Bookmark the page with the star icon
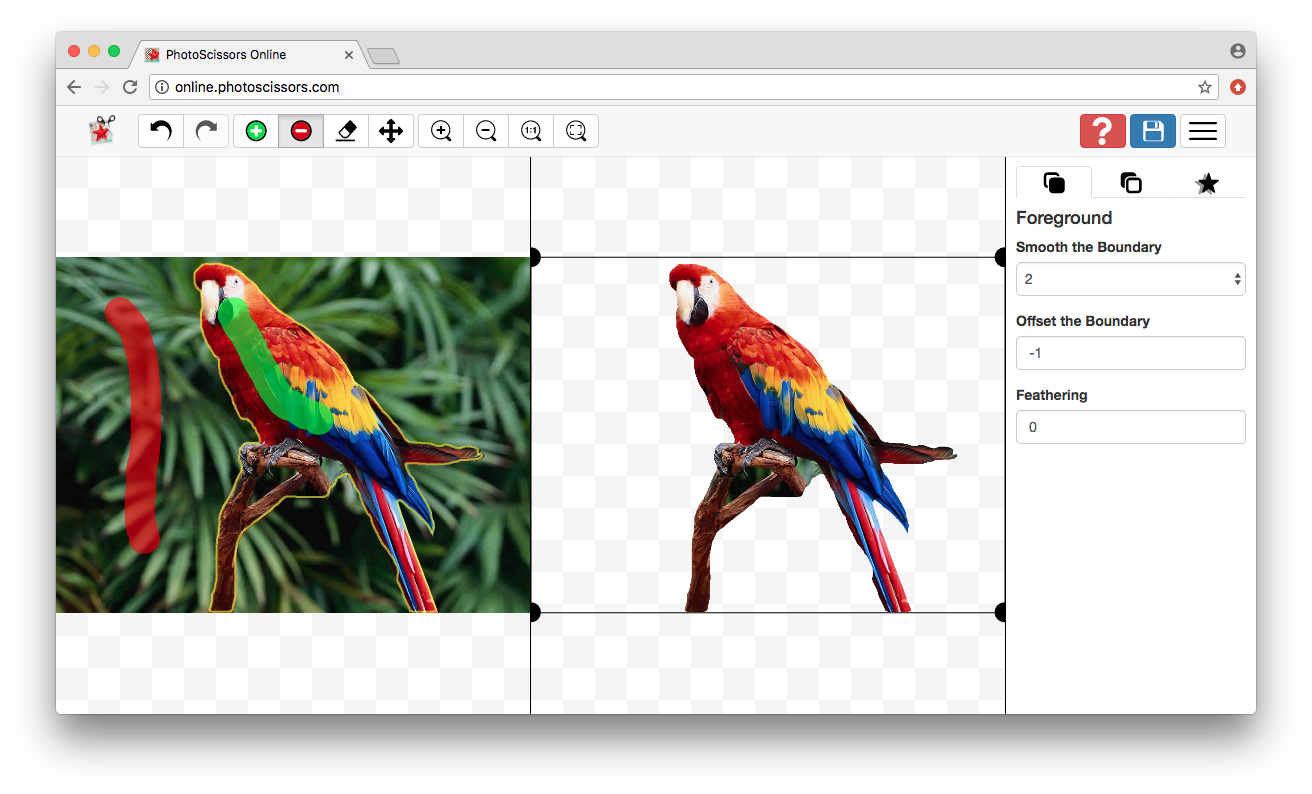The image size is (1312, 794). coord(1205,87)
